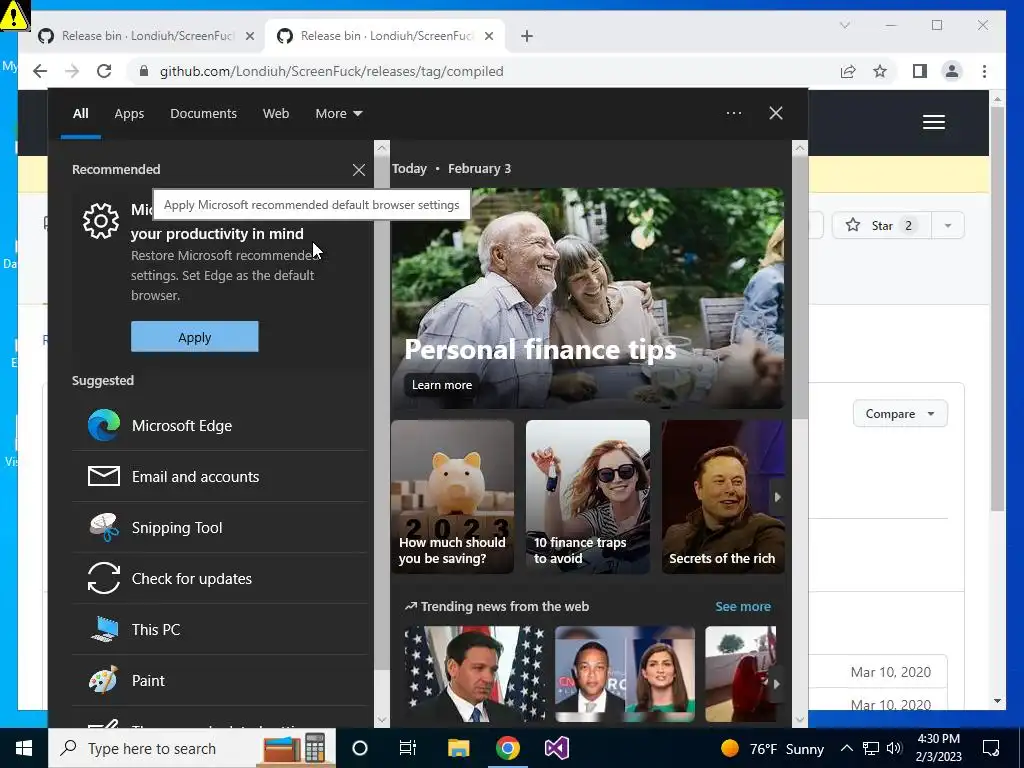The width and height of the screenshot is (1024, 768).
Task: Click Learn more on finance tips
Action: pos(441,385)
